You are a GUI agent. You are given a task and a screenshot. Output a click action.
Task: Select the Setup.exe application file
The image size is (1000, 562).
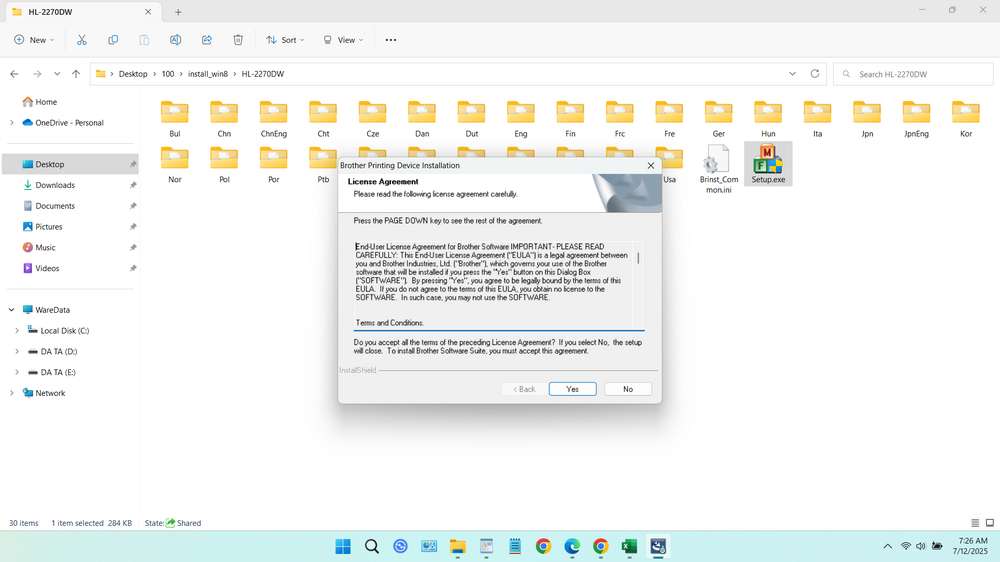pos(768,164)
